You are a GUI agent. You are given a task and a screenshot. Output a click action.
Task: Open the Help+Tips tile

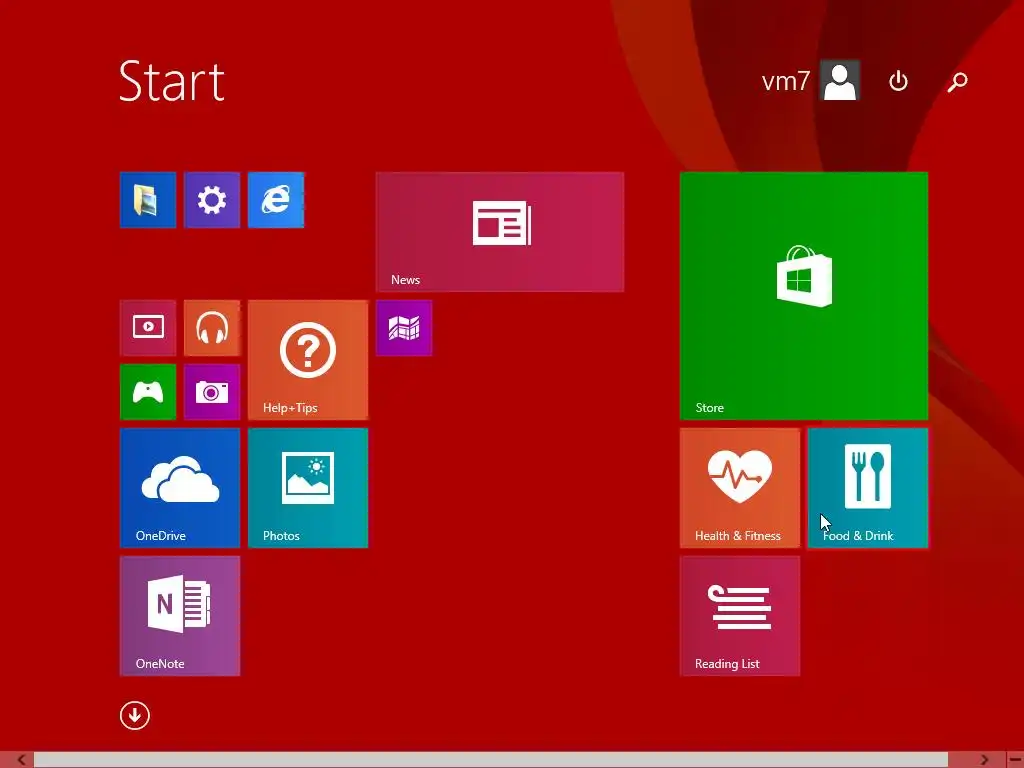pyautogui.click(x=308, y=360)
